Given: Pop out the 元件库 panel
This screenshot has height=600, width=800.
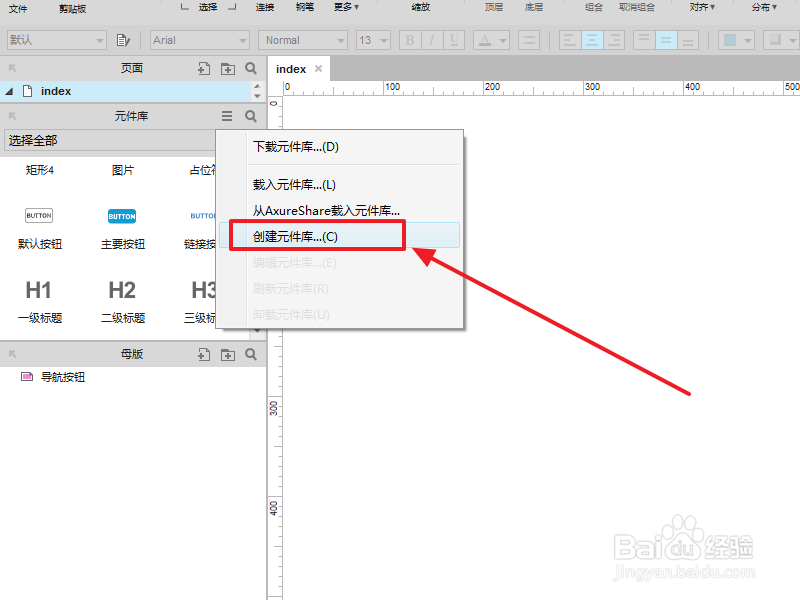Looking at the screenshot, I should [13, 116].
